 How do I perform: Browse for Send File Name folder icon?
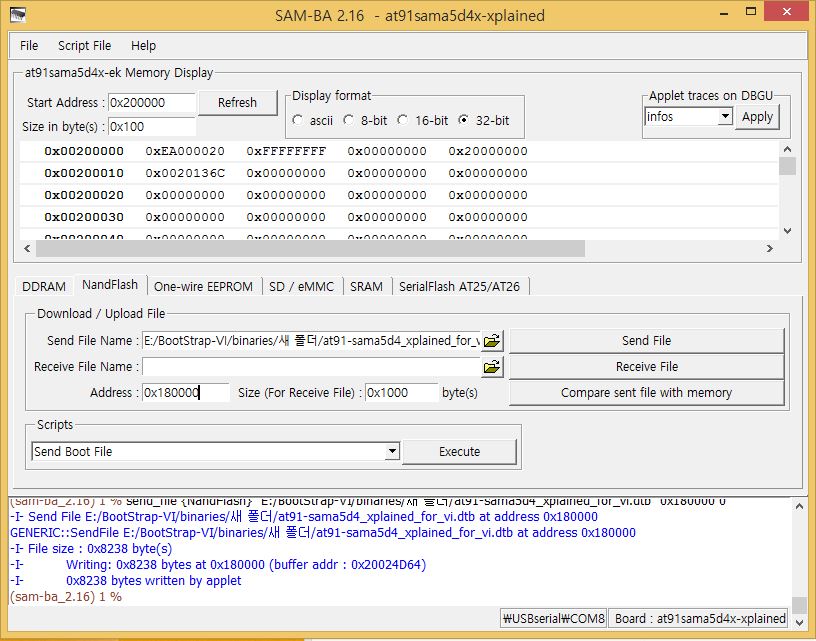click(492, 341)
